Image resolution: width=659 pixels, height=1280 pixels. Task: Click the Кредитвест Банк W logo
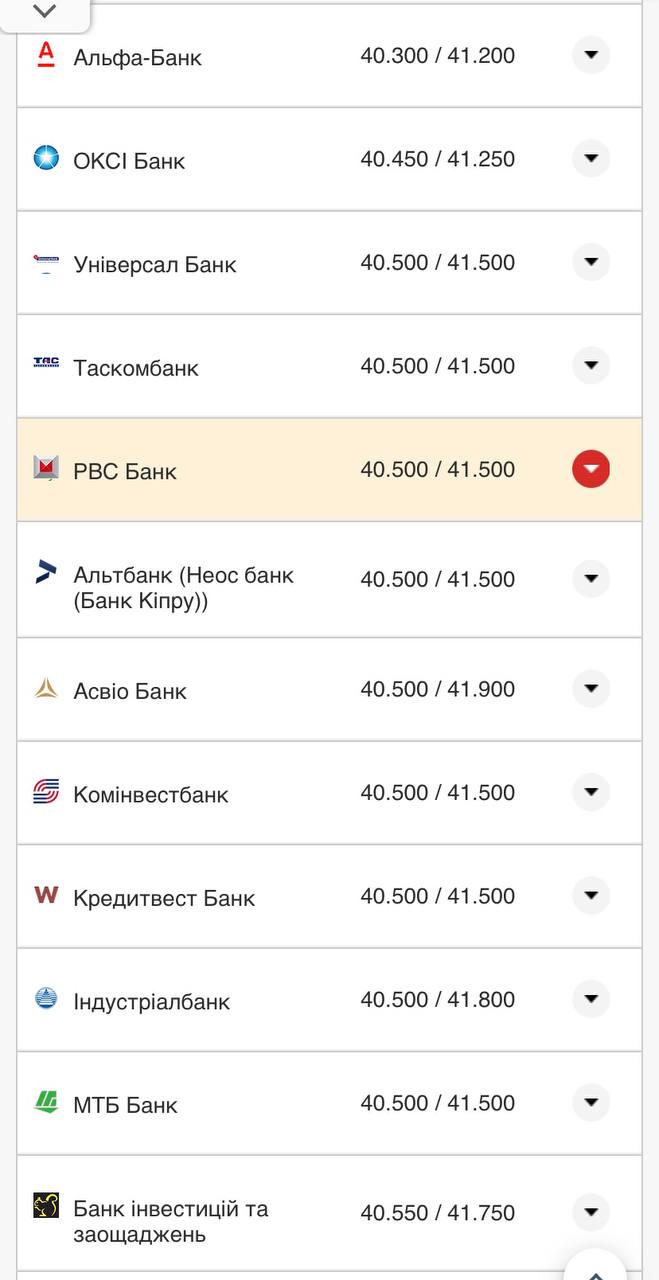(44, 895)
